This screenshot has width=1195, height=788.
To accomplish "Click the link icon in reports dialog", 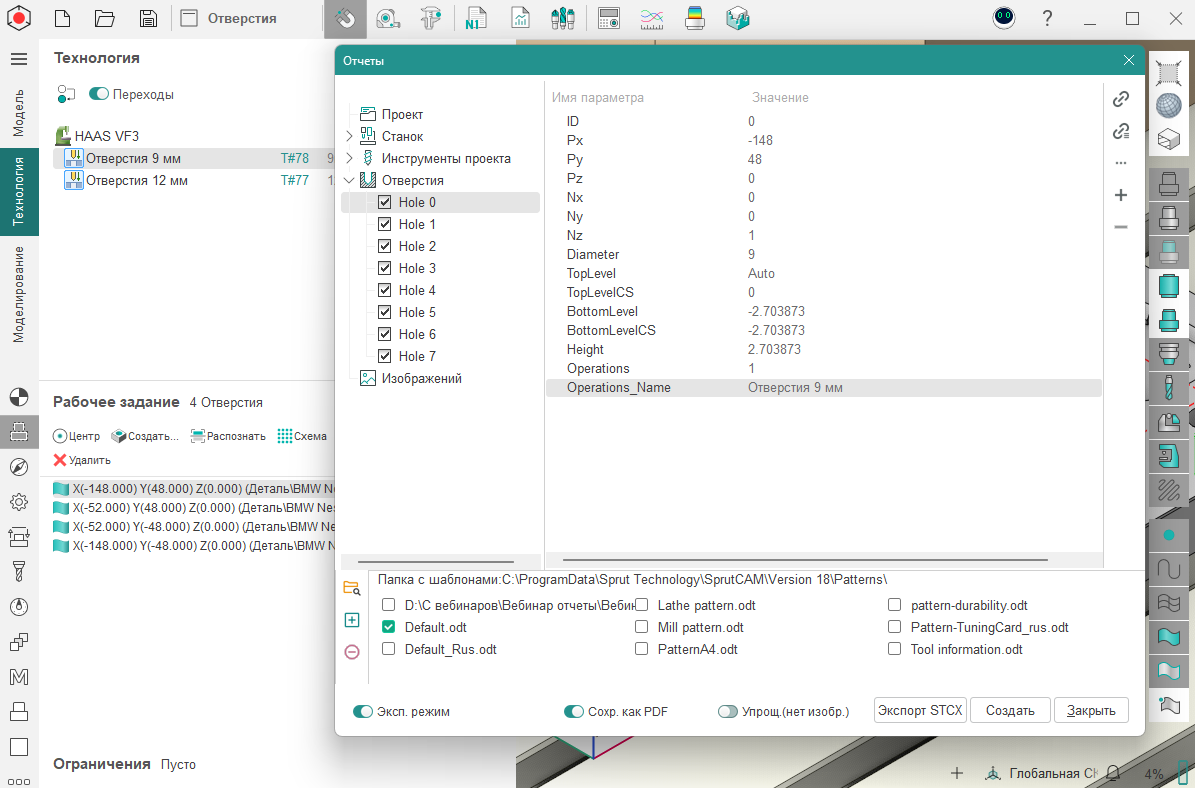I will [x=1121, y=99].
